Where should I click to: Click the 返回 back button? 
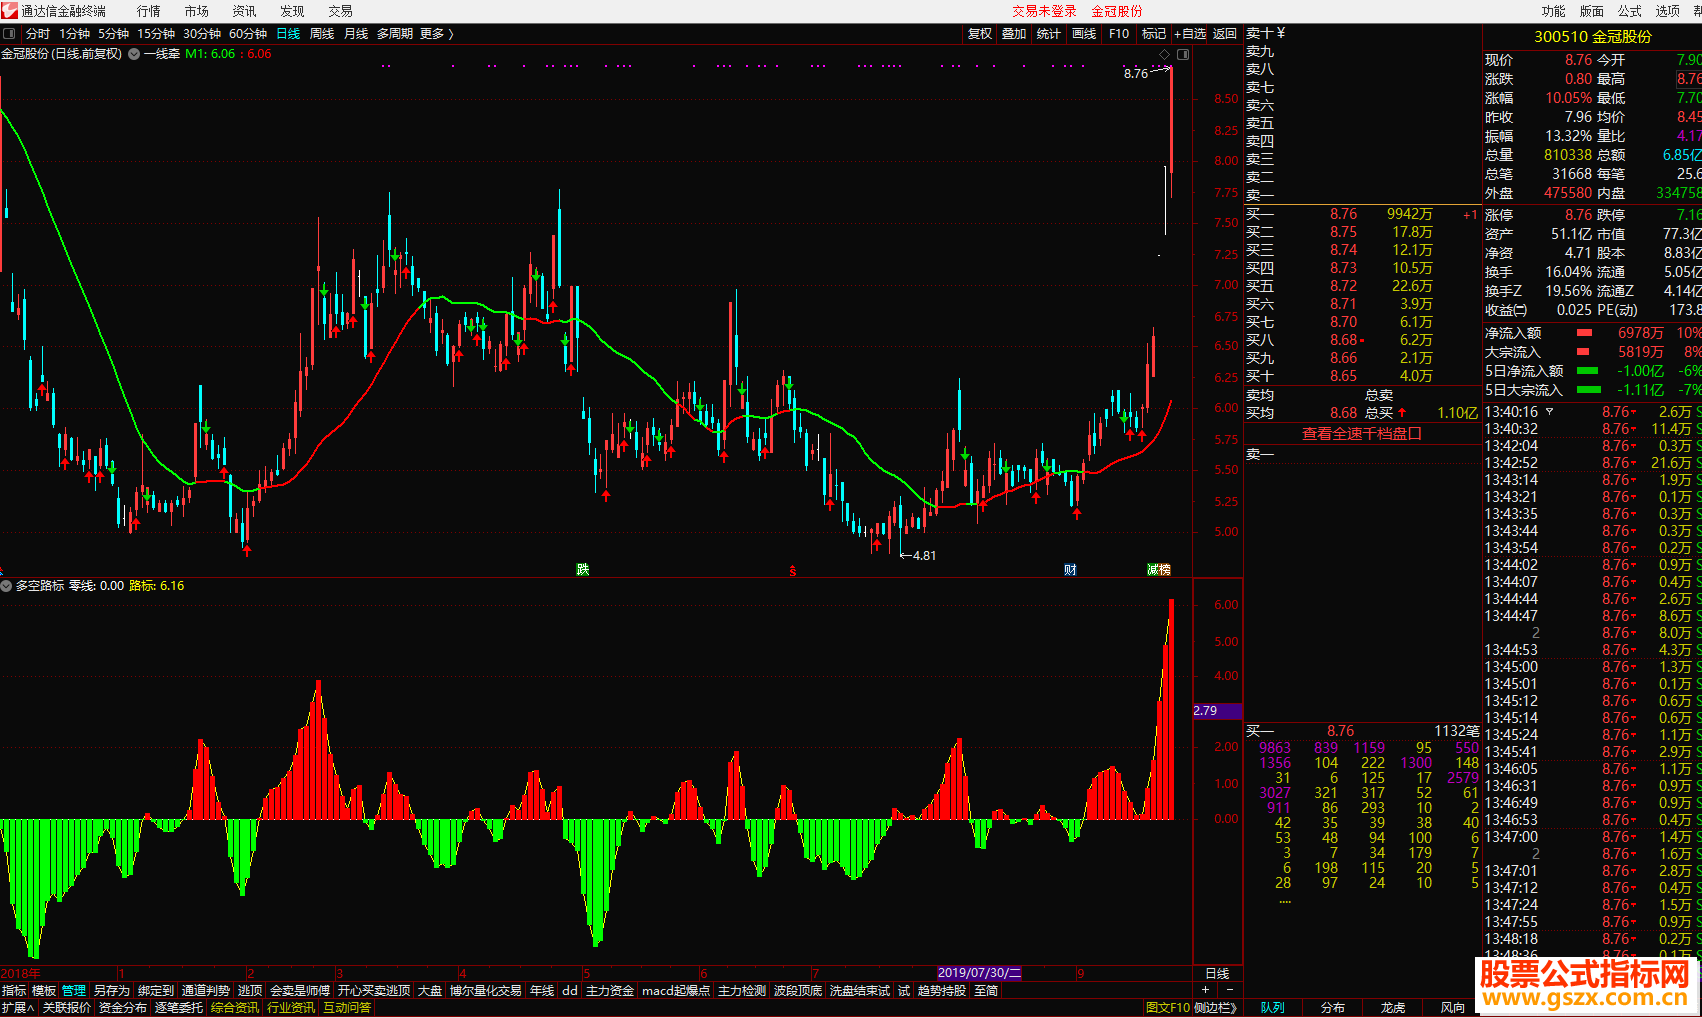[1225, 34]
